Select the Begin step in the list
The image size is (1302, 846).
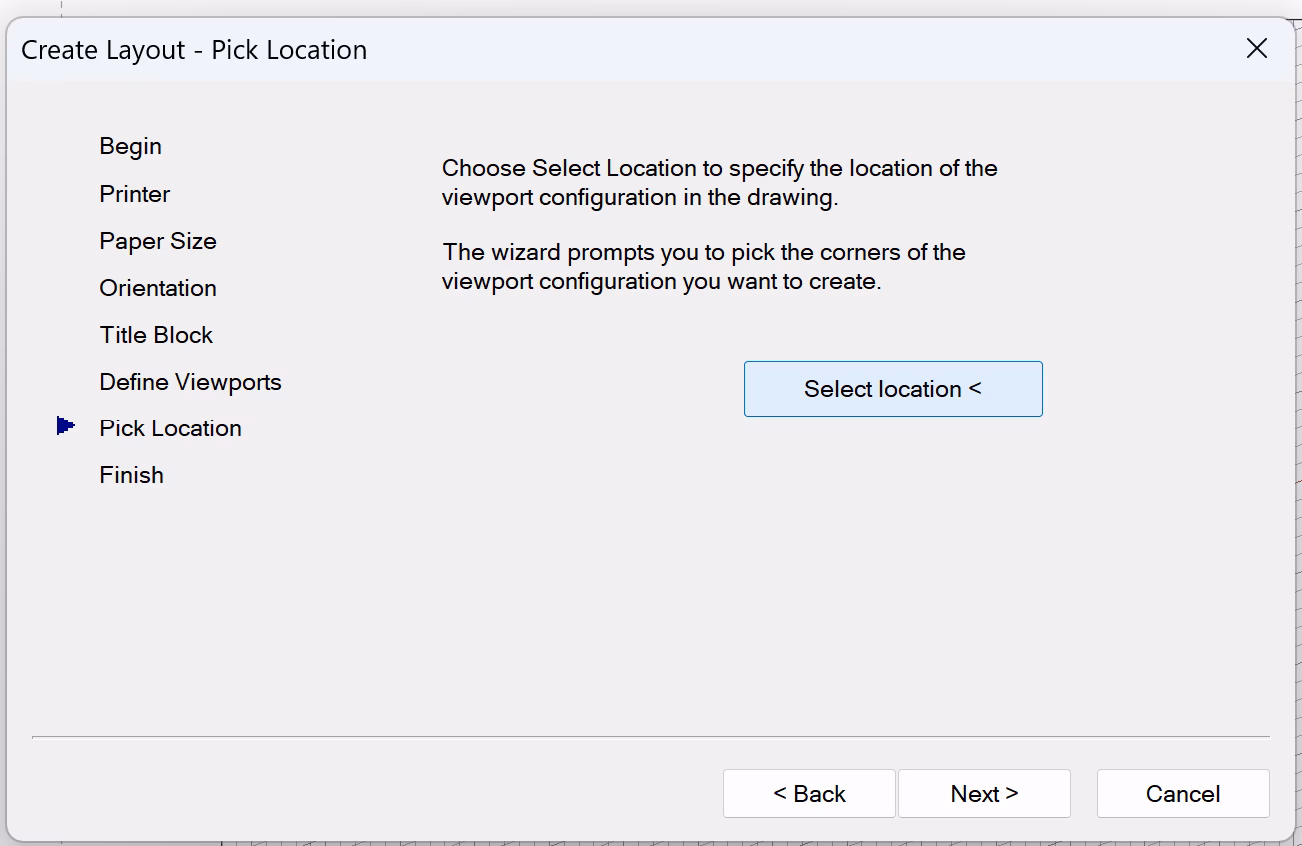point(131,147)
